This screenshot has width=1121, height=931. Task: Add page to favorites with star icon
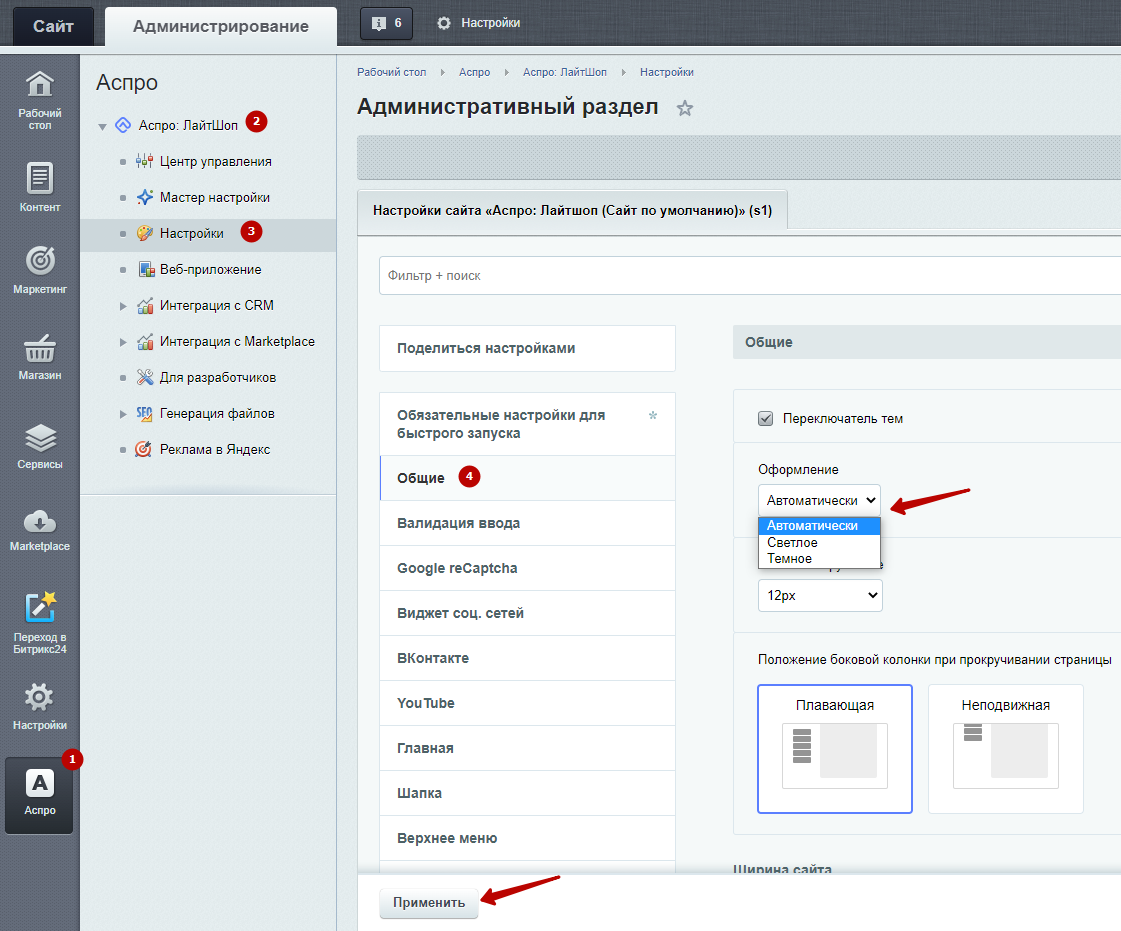click(685, 108)
